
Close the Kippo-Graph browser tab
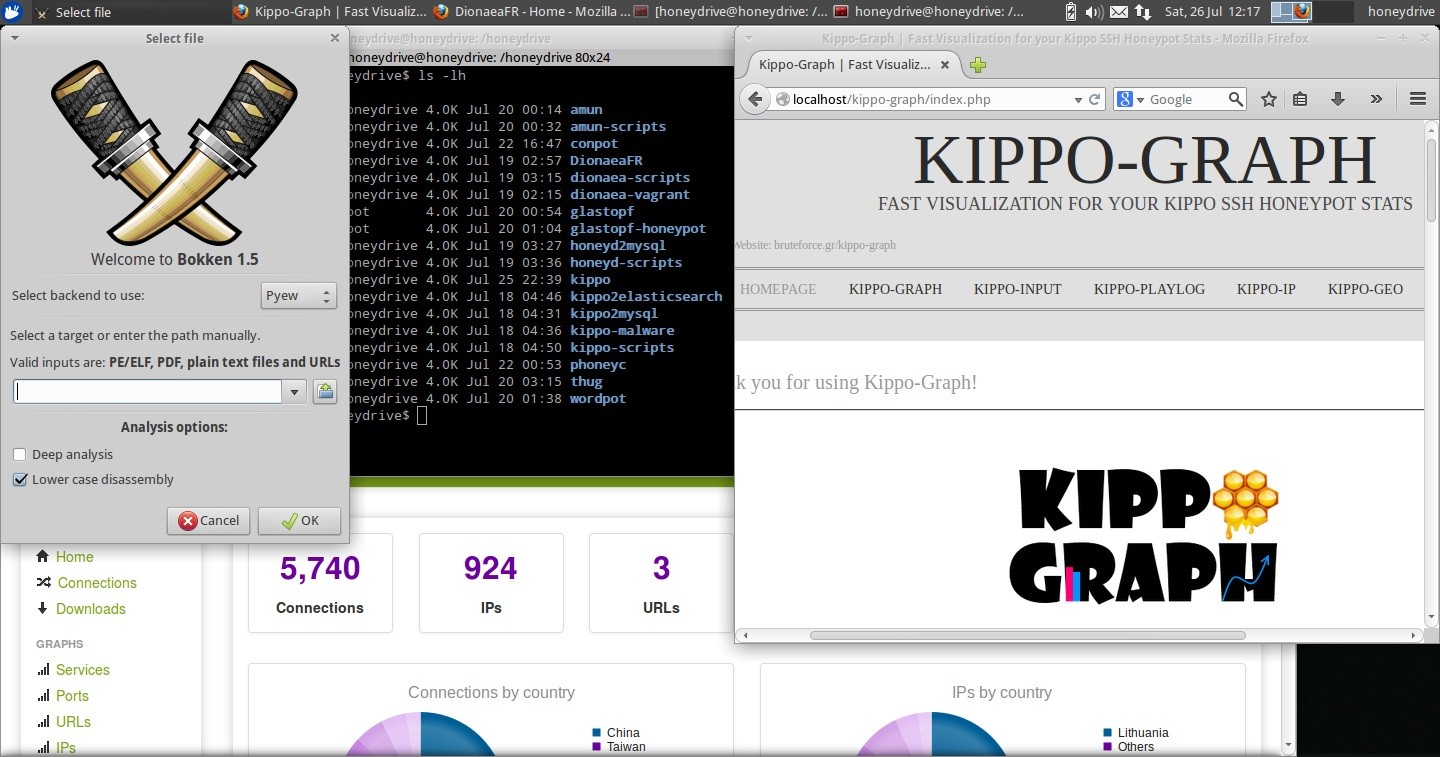pyautogui.click(x=945, y=64)
